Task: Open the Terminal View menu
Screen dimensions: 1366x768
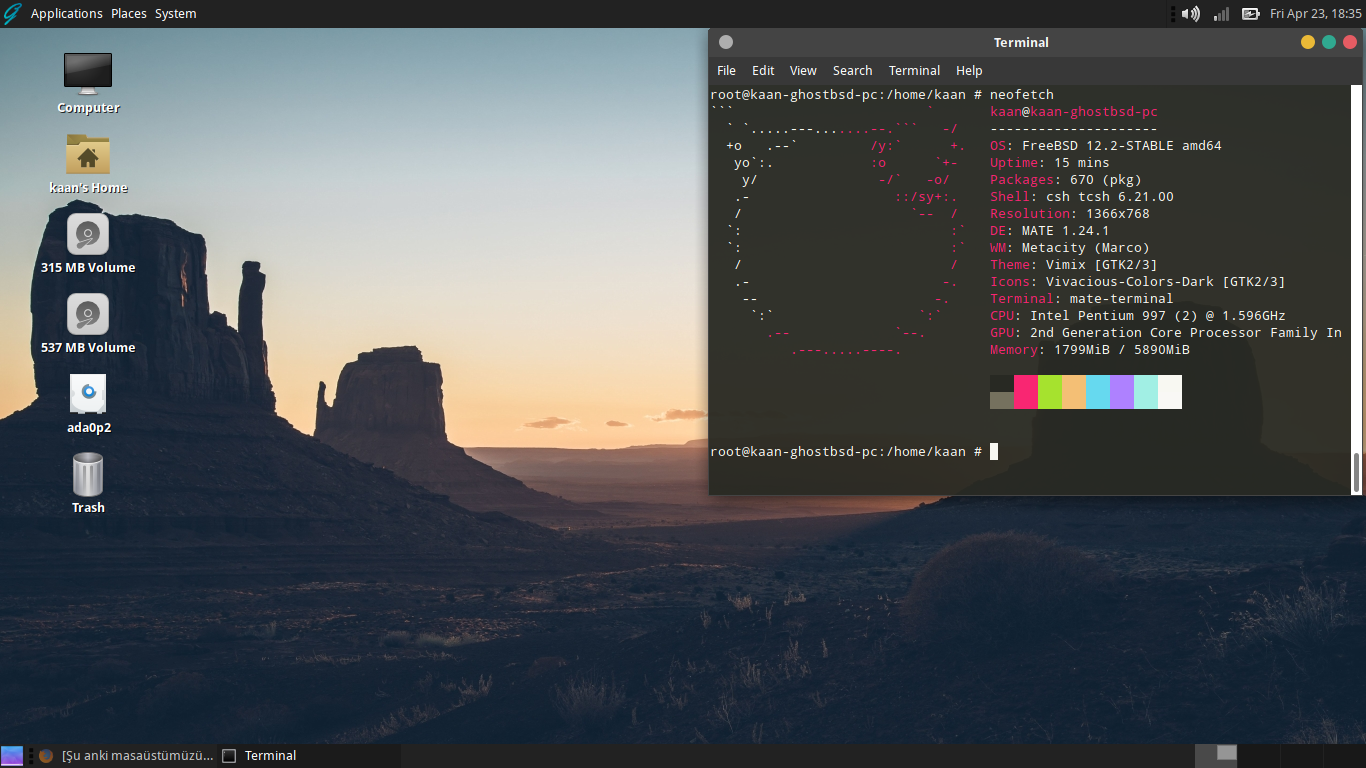Action: [803, 71]
